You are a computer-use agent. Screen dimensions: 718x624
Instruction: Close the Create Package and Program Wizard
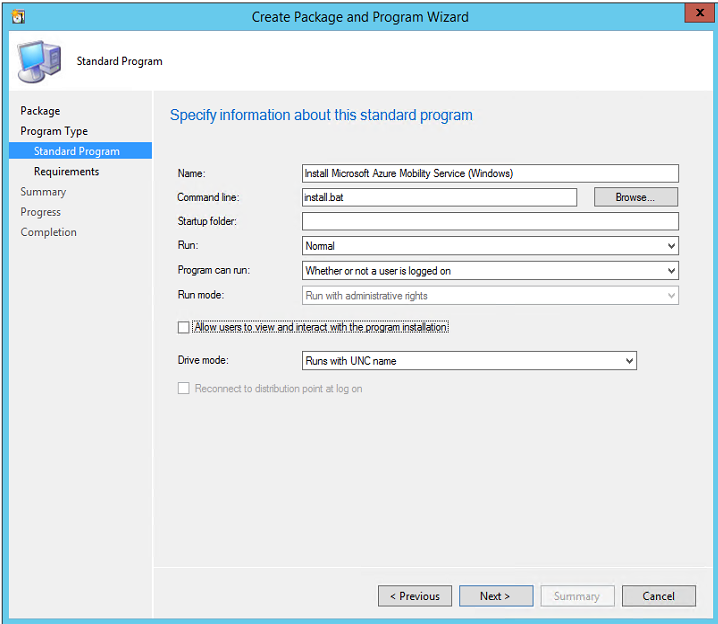pos(699,13)
